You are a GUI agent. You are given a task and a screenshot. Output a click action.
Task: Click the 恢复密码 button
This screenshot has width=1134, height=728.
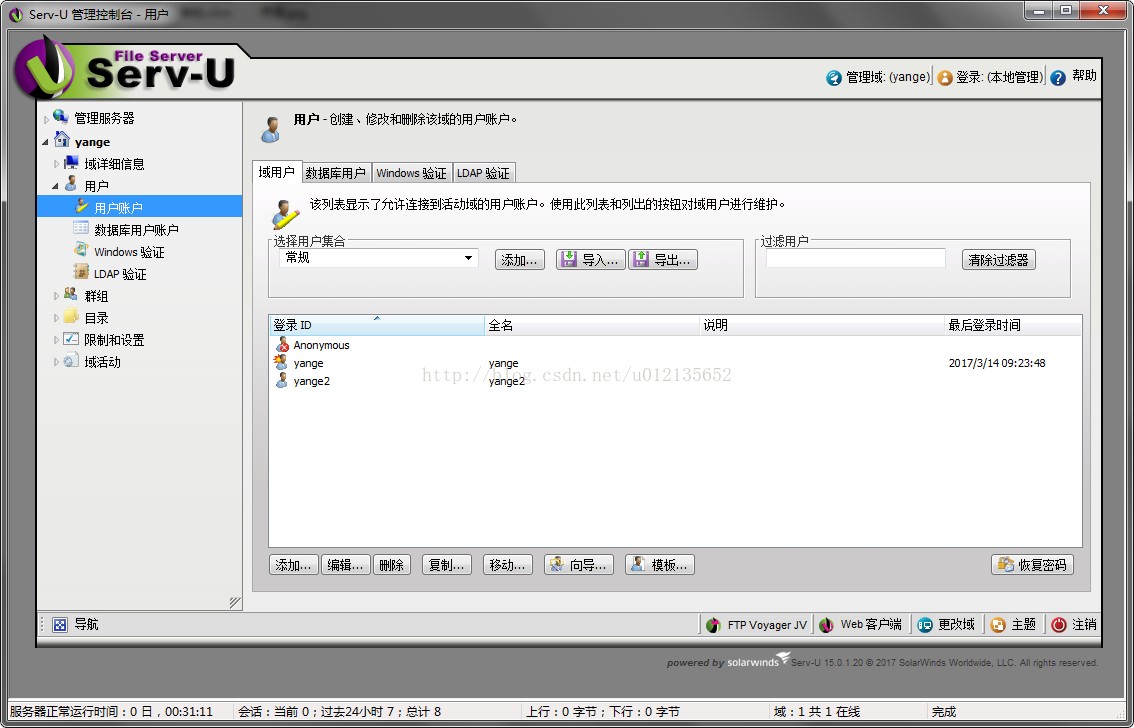1032,565
